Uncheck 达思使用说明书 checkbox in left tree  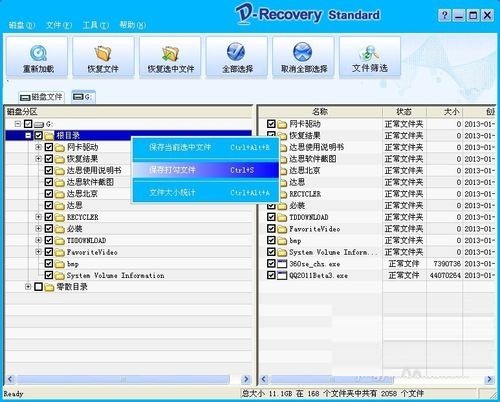pyautogui.click(x=49, y=170)
